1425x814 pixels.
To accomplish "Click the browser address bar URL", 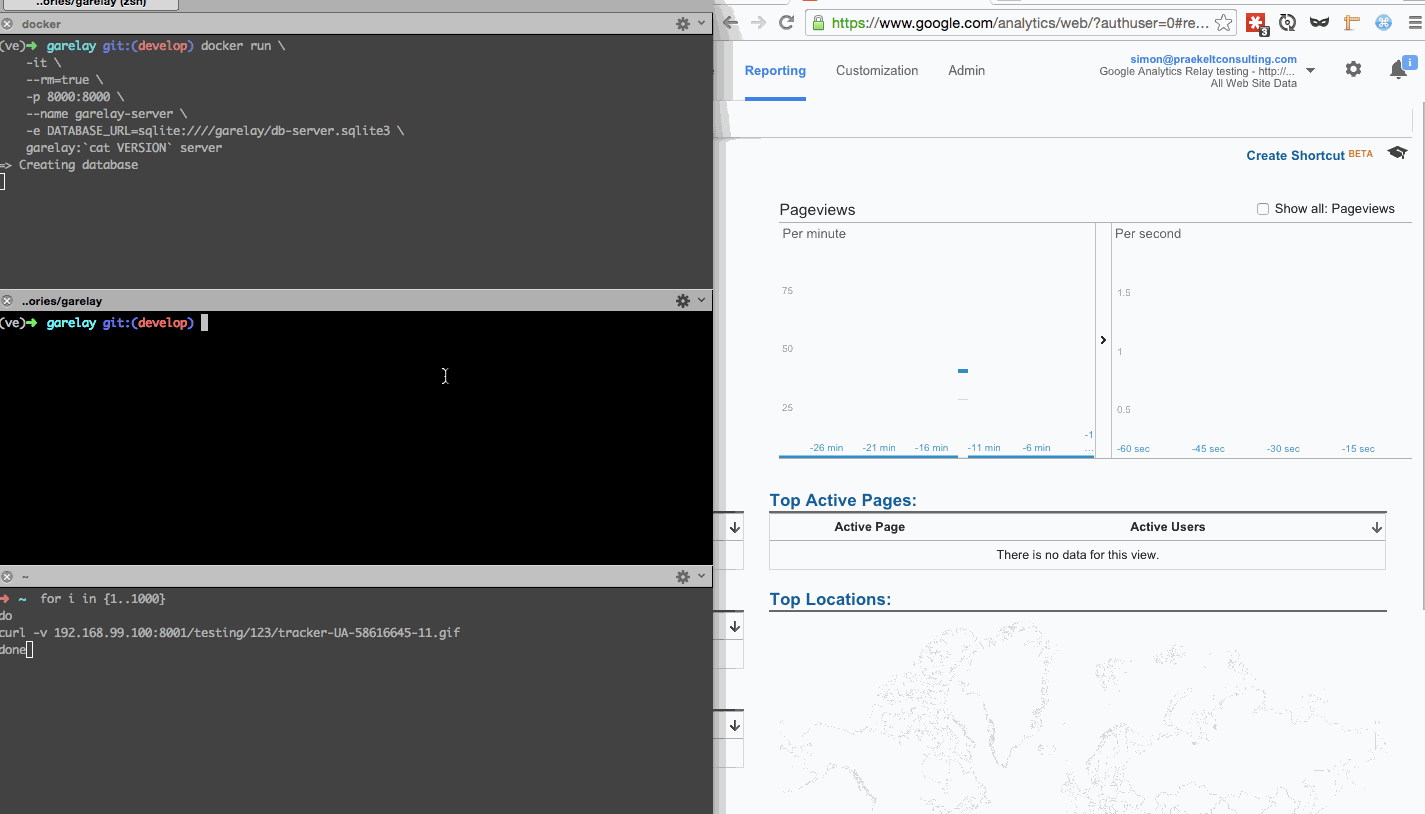I will [x=1020, y=23].
